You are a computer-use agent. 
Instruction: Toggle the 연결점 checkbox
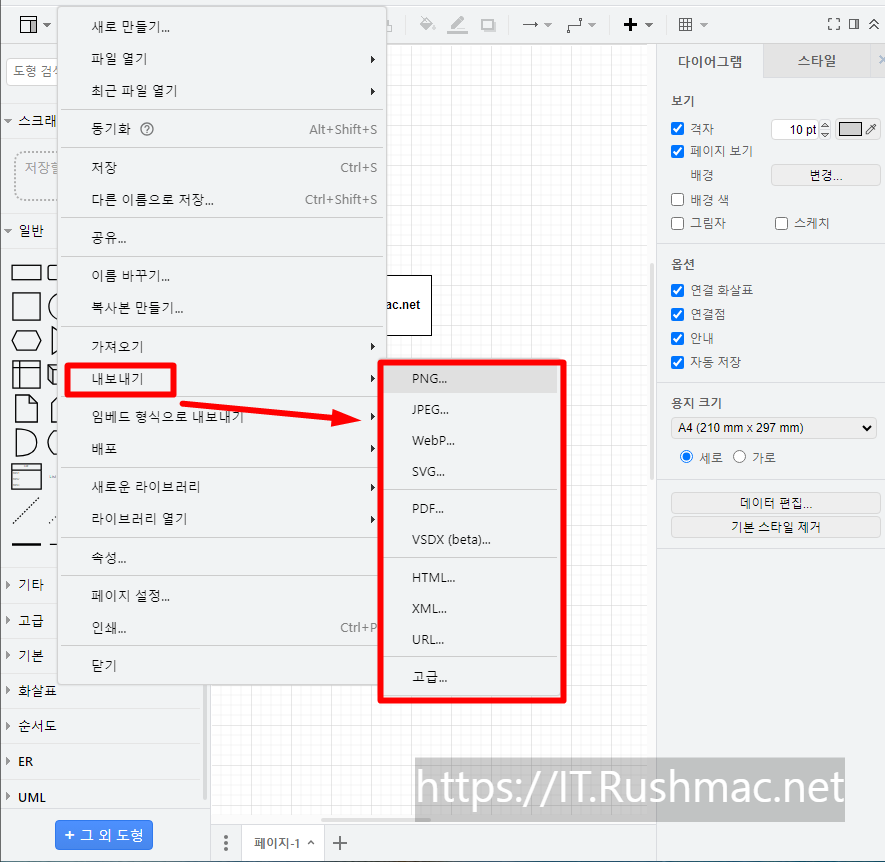point(678,314)
